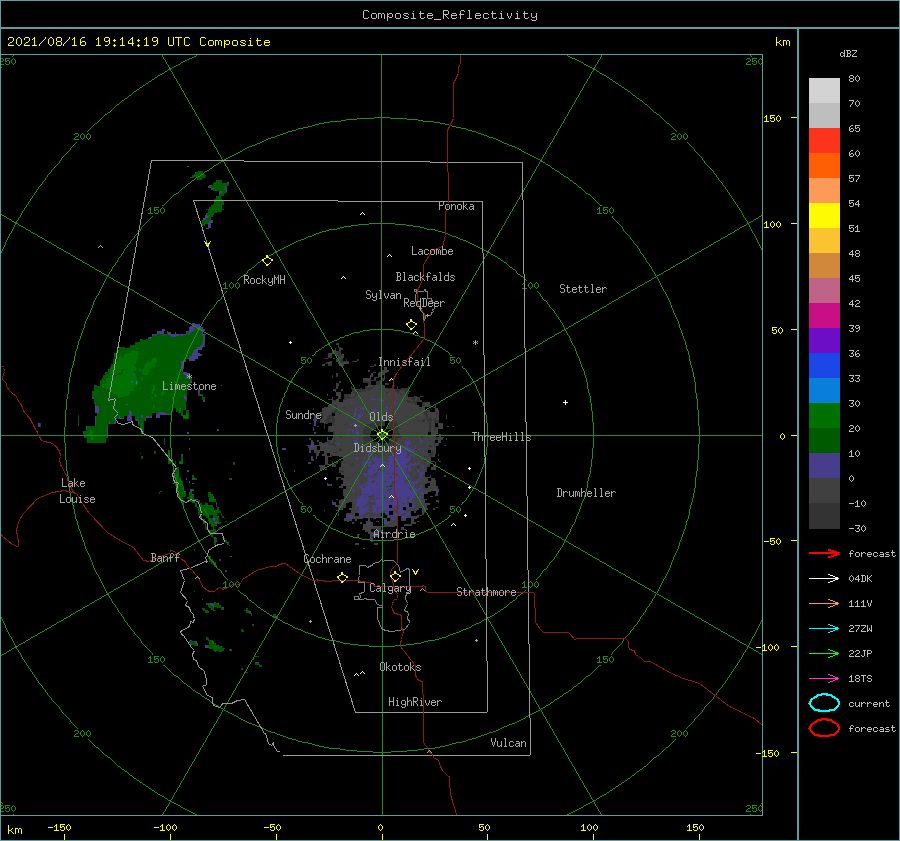Click the cyan 'current' ellipse icon
Screen dimensions: 900x841
point(824,703)
